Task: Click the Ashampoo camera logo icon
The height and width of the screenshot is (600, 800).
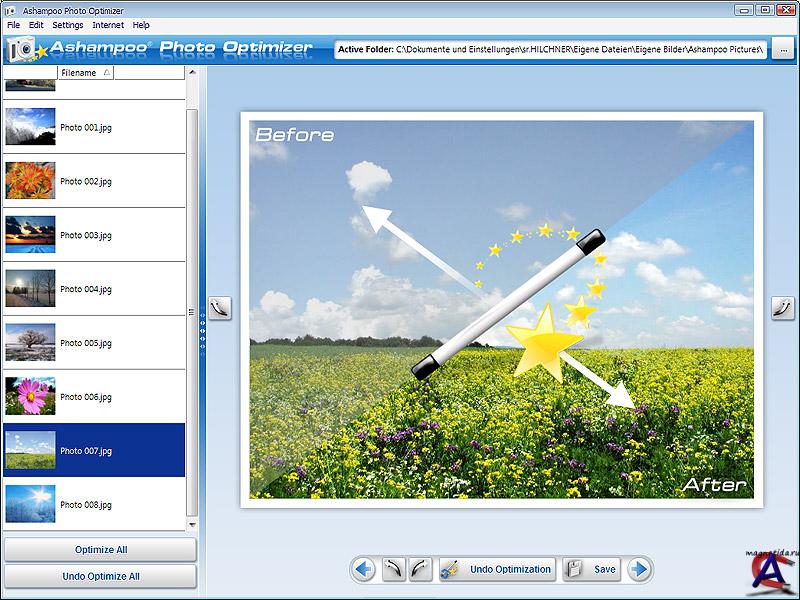Action: [22, 49]
